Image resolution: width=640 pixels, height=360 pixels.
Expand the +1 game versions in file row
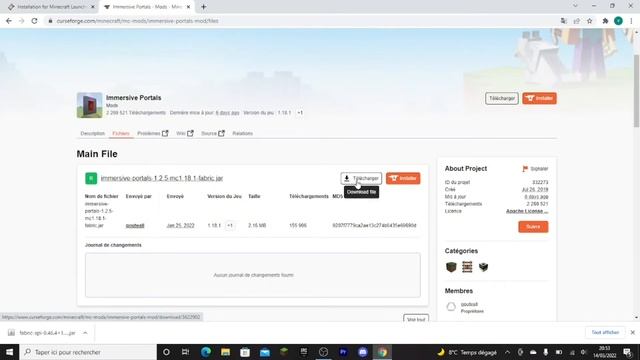(230, 225)
